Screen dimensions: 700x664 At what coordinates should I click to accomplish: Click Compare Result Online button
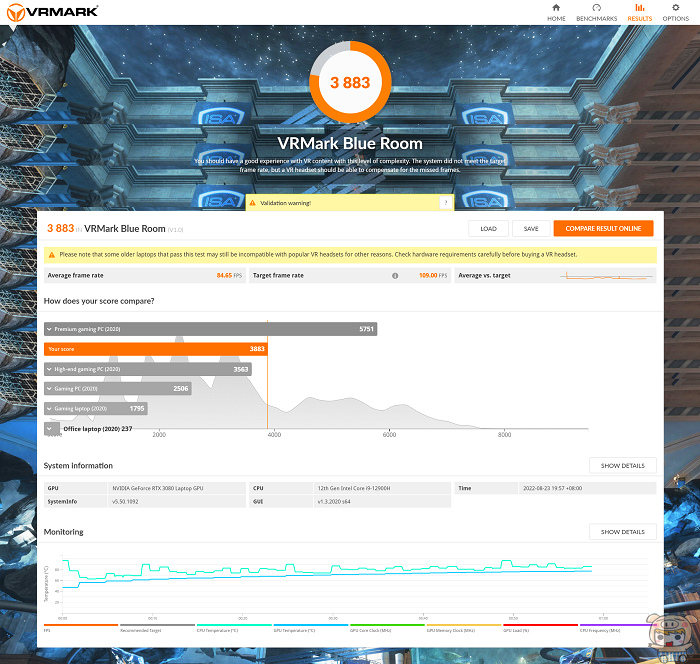click(603, 229)
